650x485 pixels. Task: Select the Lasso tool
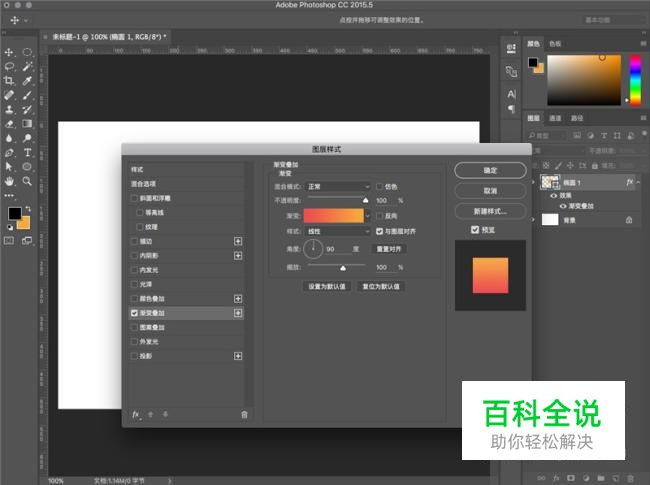pos(9,66)
